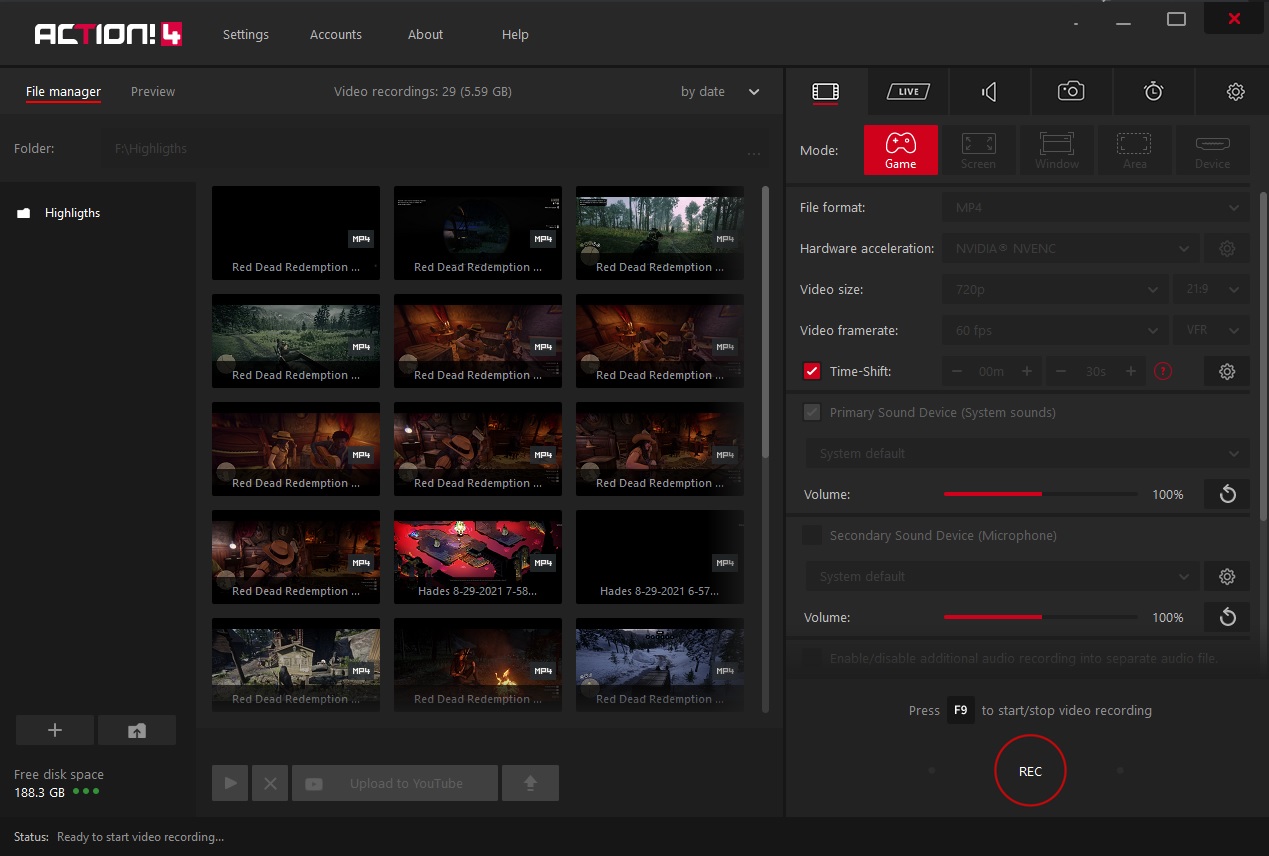Open the folder location button beside plus
Viewport: 1269px width, 856px height.
pyautogui.click(x=137, y=730)
